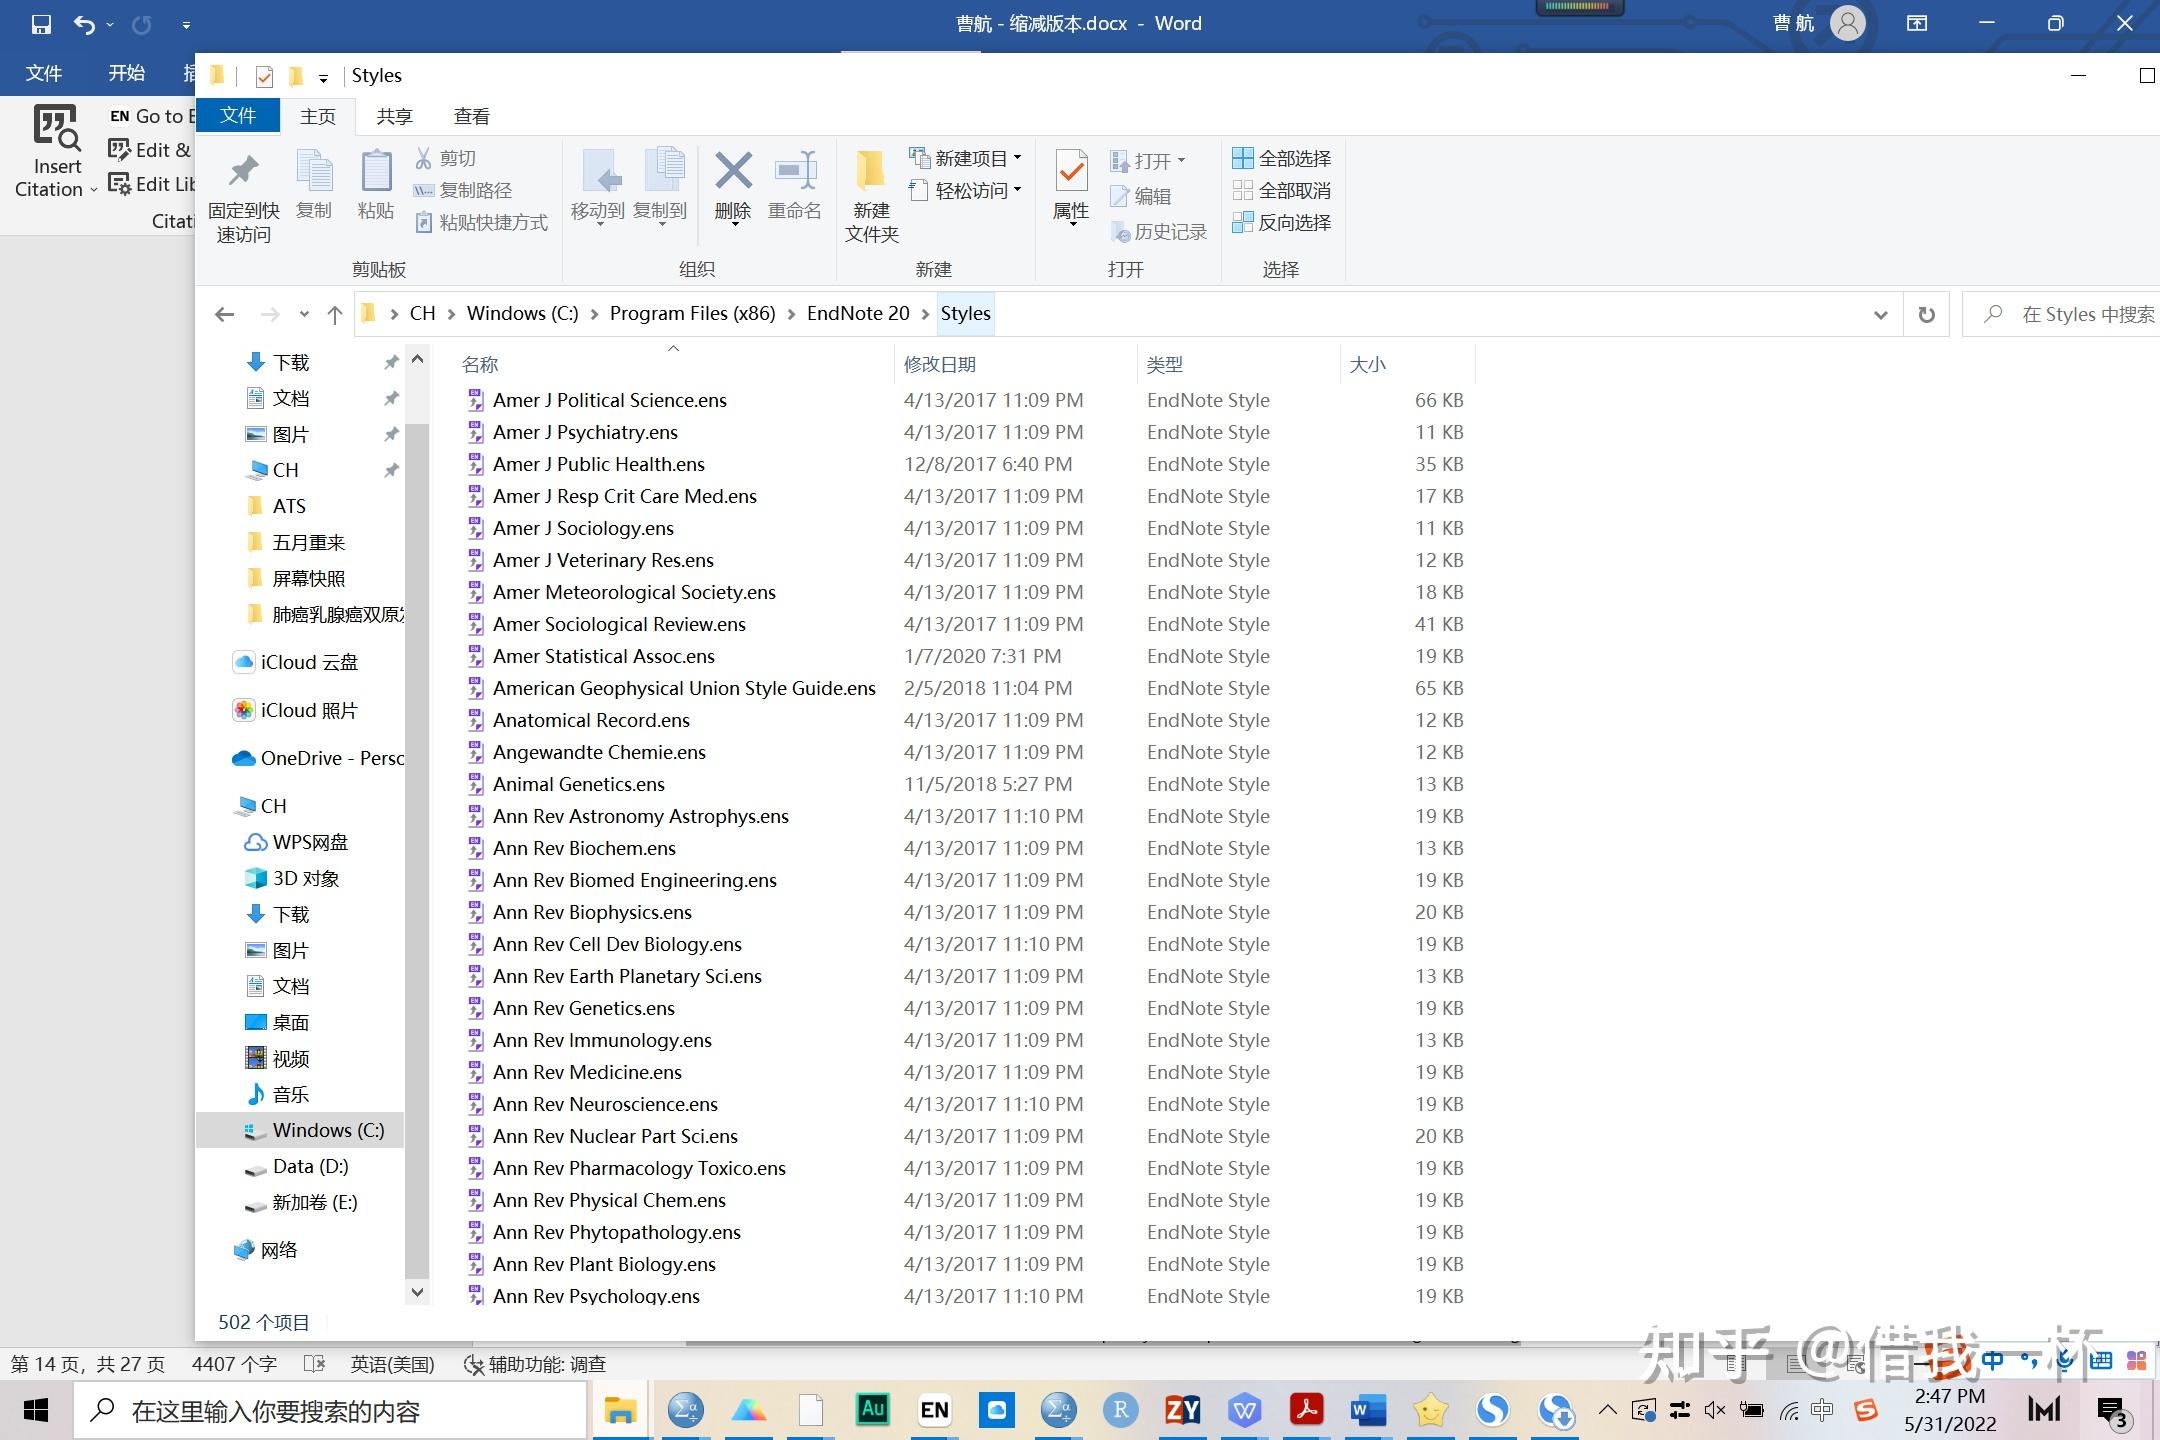Click Select all (全部选择)
Viewport: 2160px width, 1440px height.
point(1282,158)
